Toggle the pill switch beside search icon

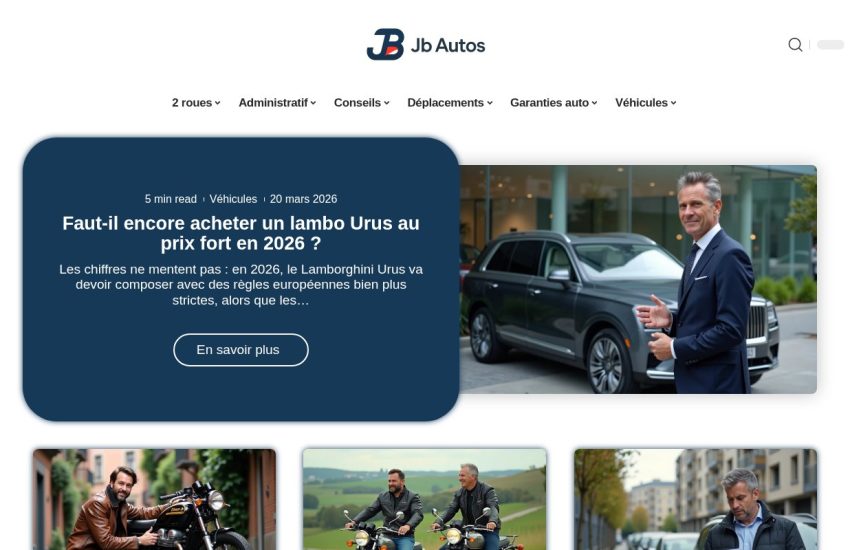point(830,44)
